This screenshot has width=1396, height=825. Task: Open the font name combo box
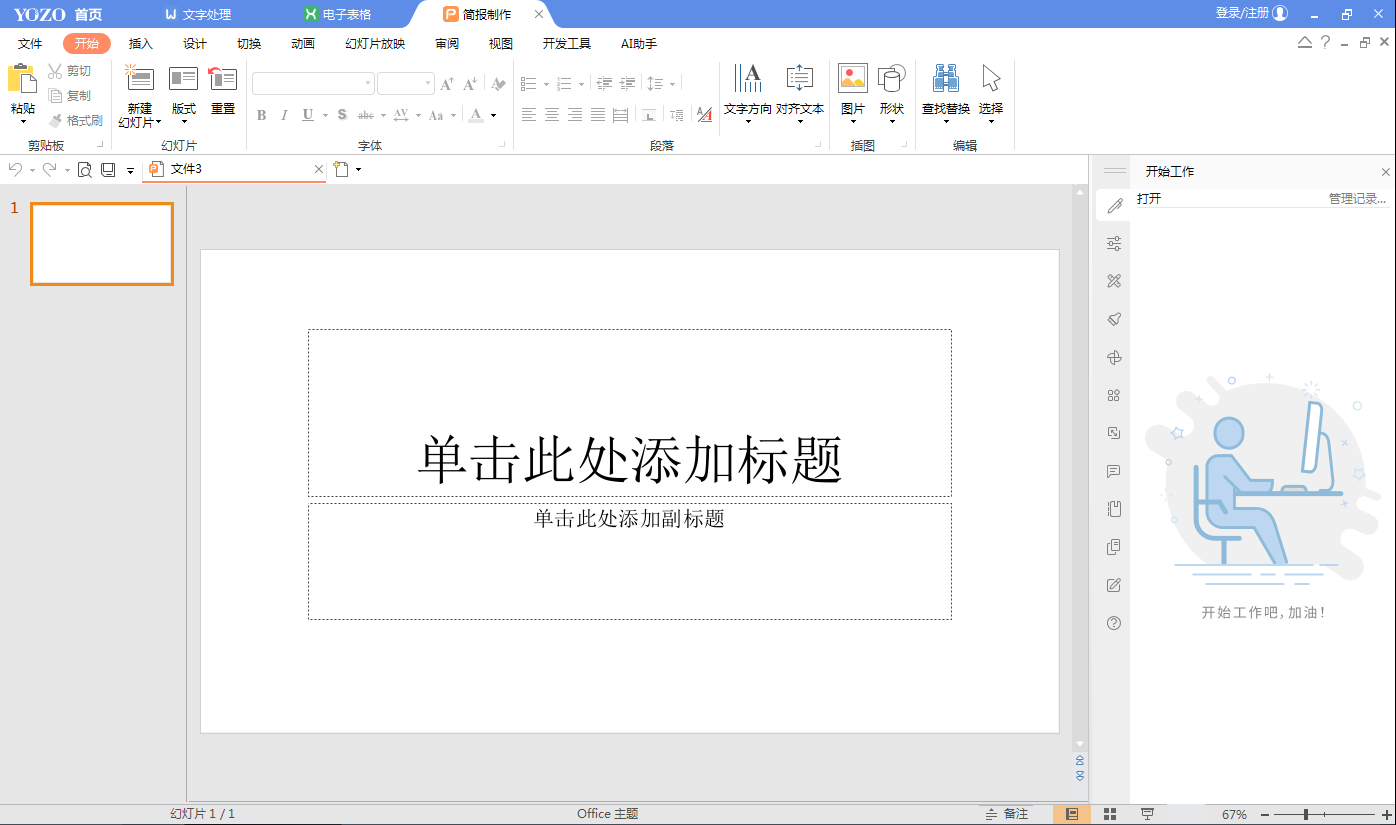313,84
